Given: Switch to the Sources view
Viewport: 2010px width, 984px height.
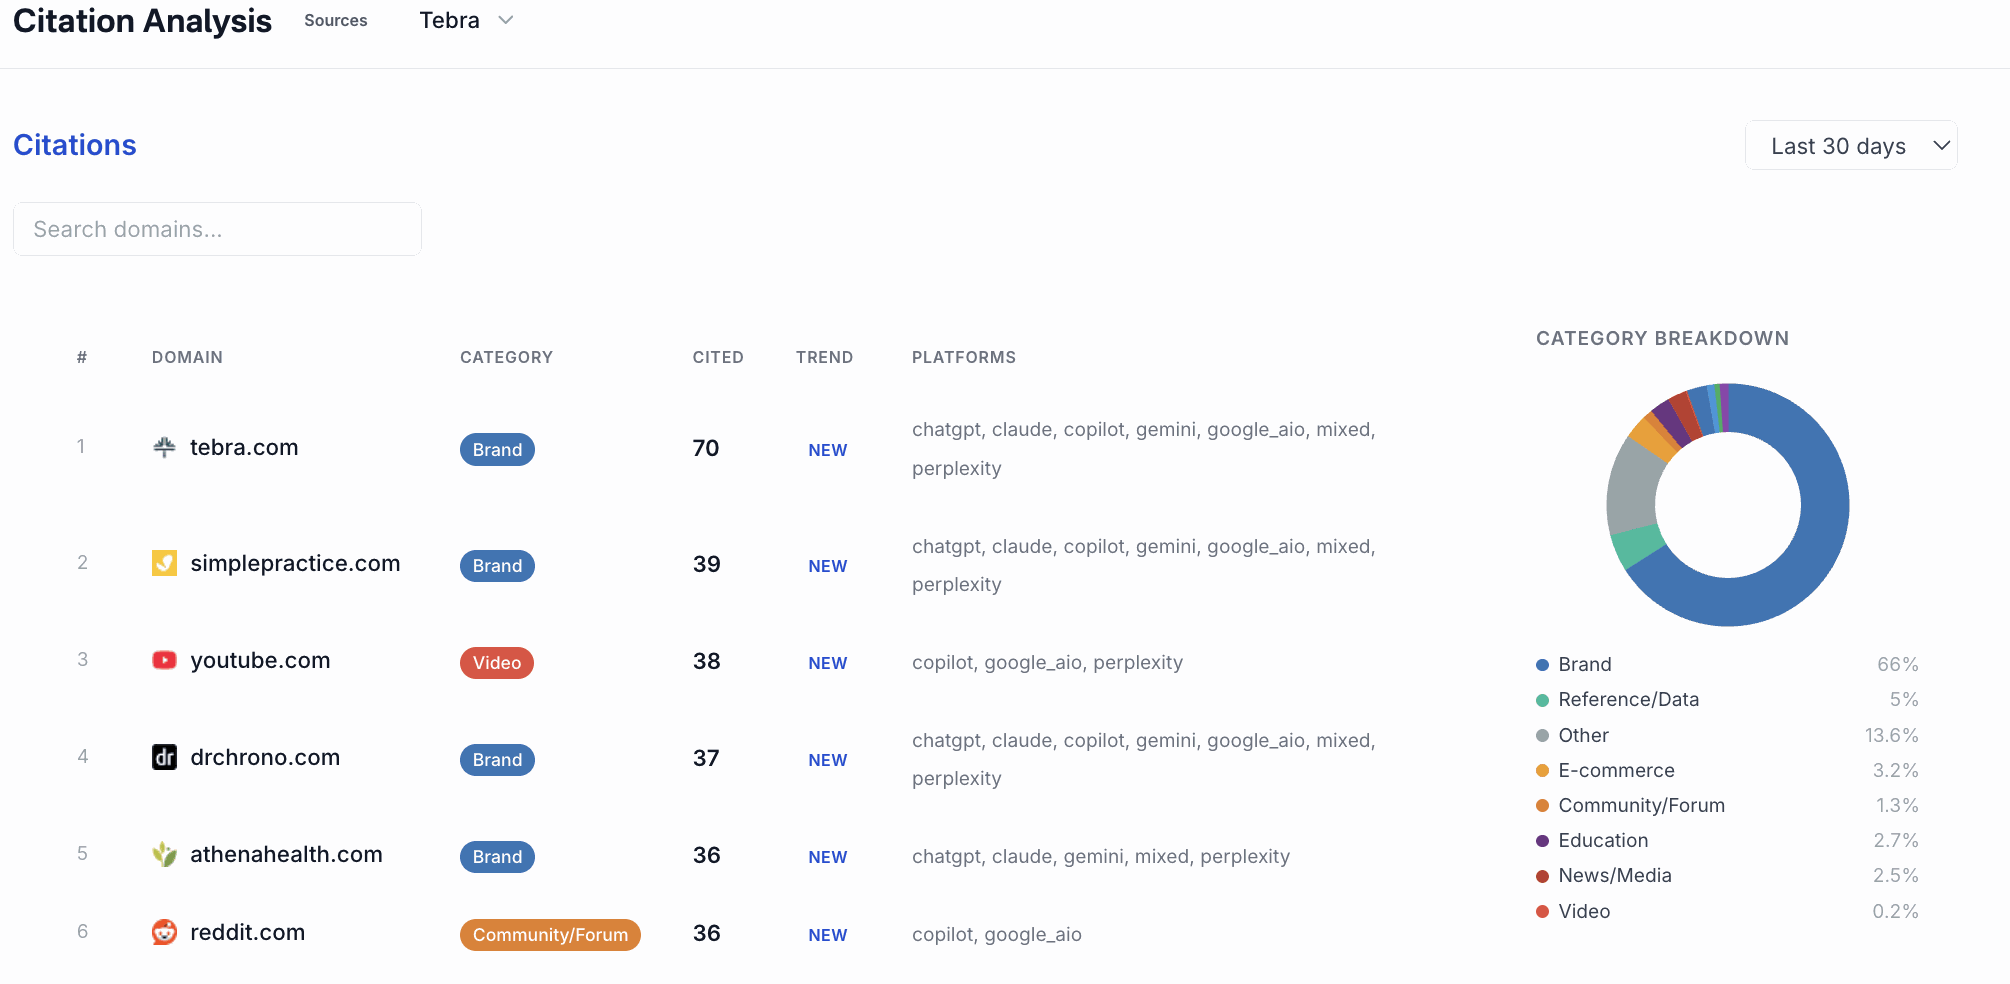Looking at the screenshot, I should [335, 20].
